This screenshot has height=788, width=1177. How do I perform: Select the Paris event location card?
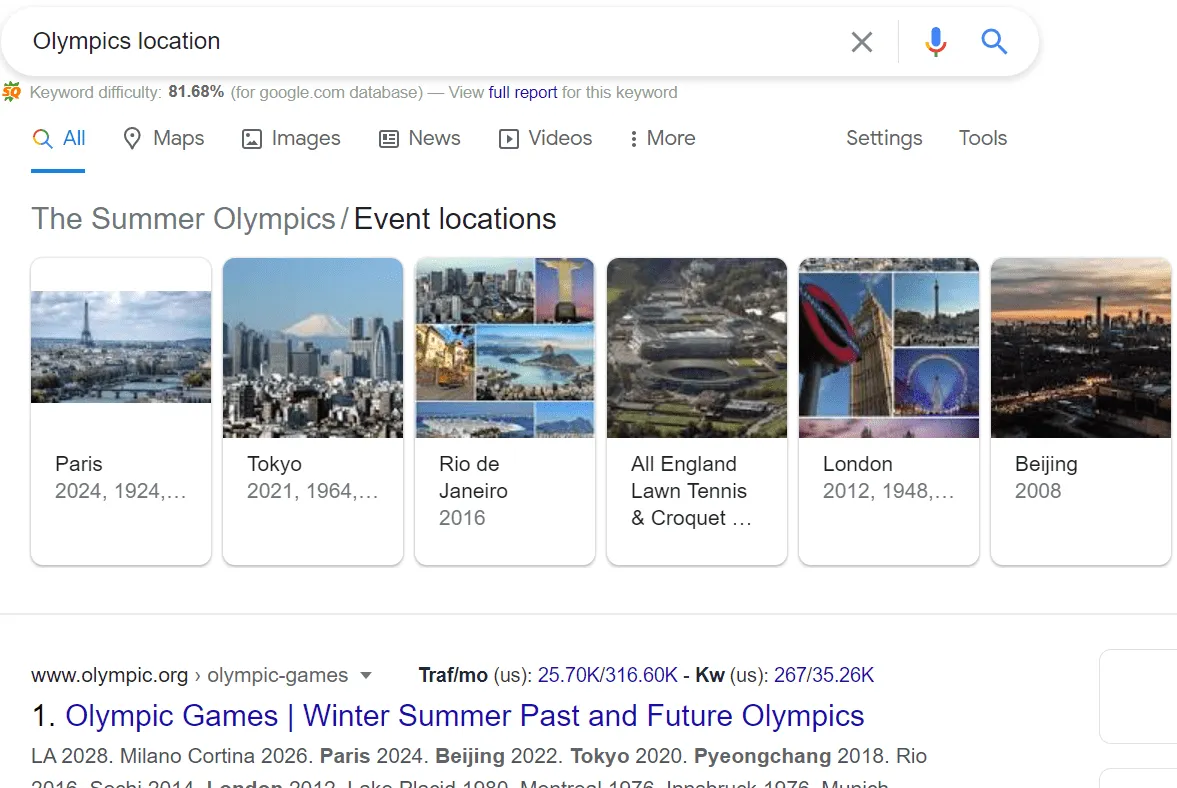click(121, 411)
